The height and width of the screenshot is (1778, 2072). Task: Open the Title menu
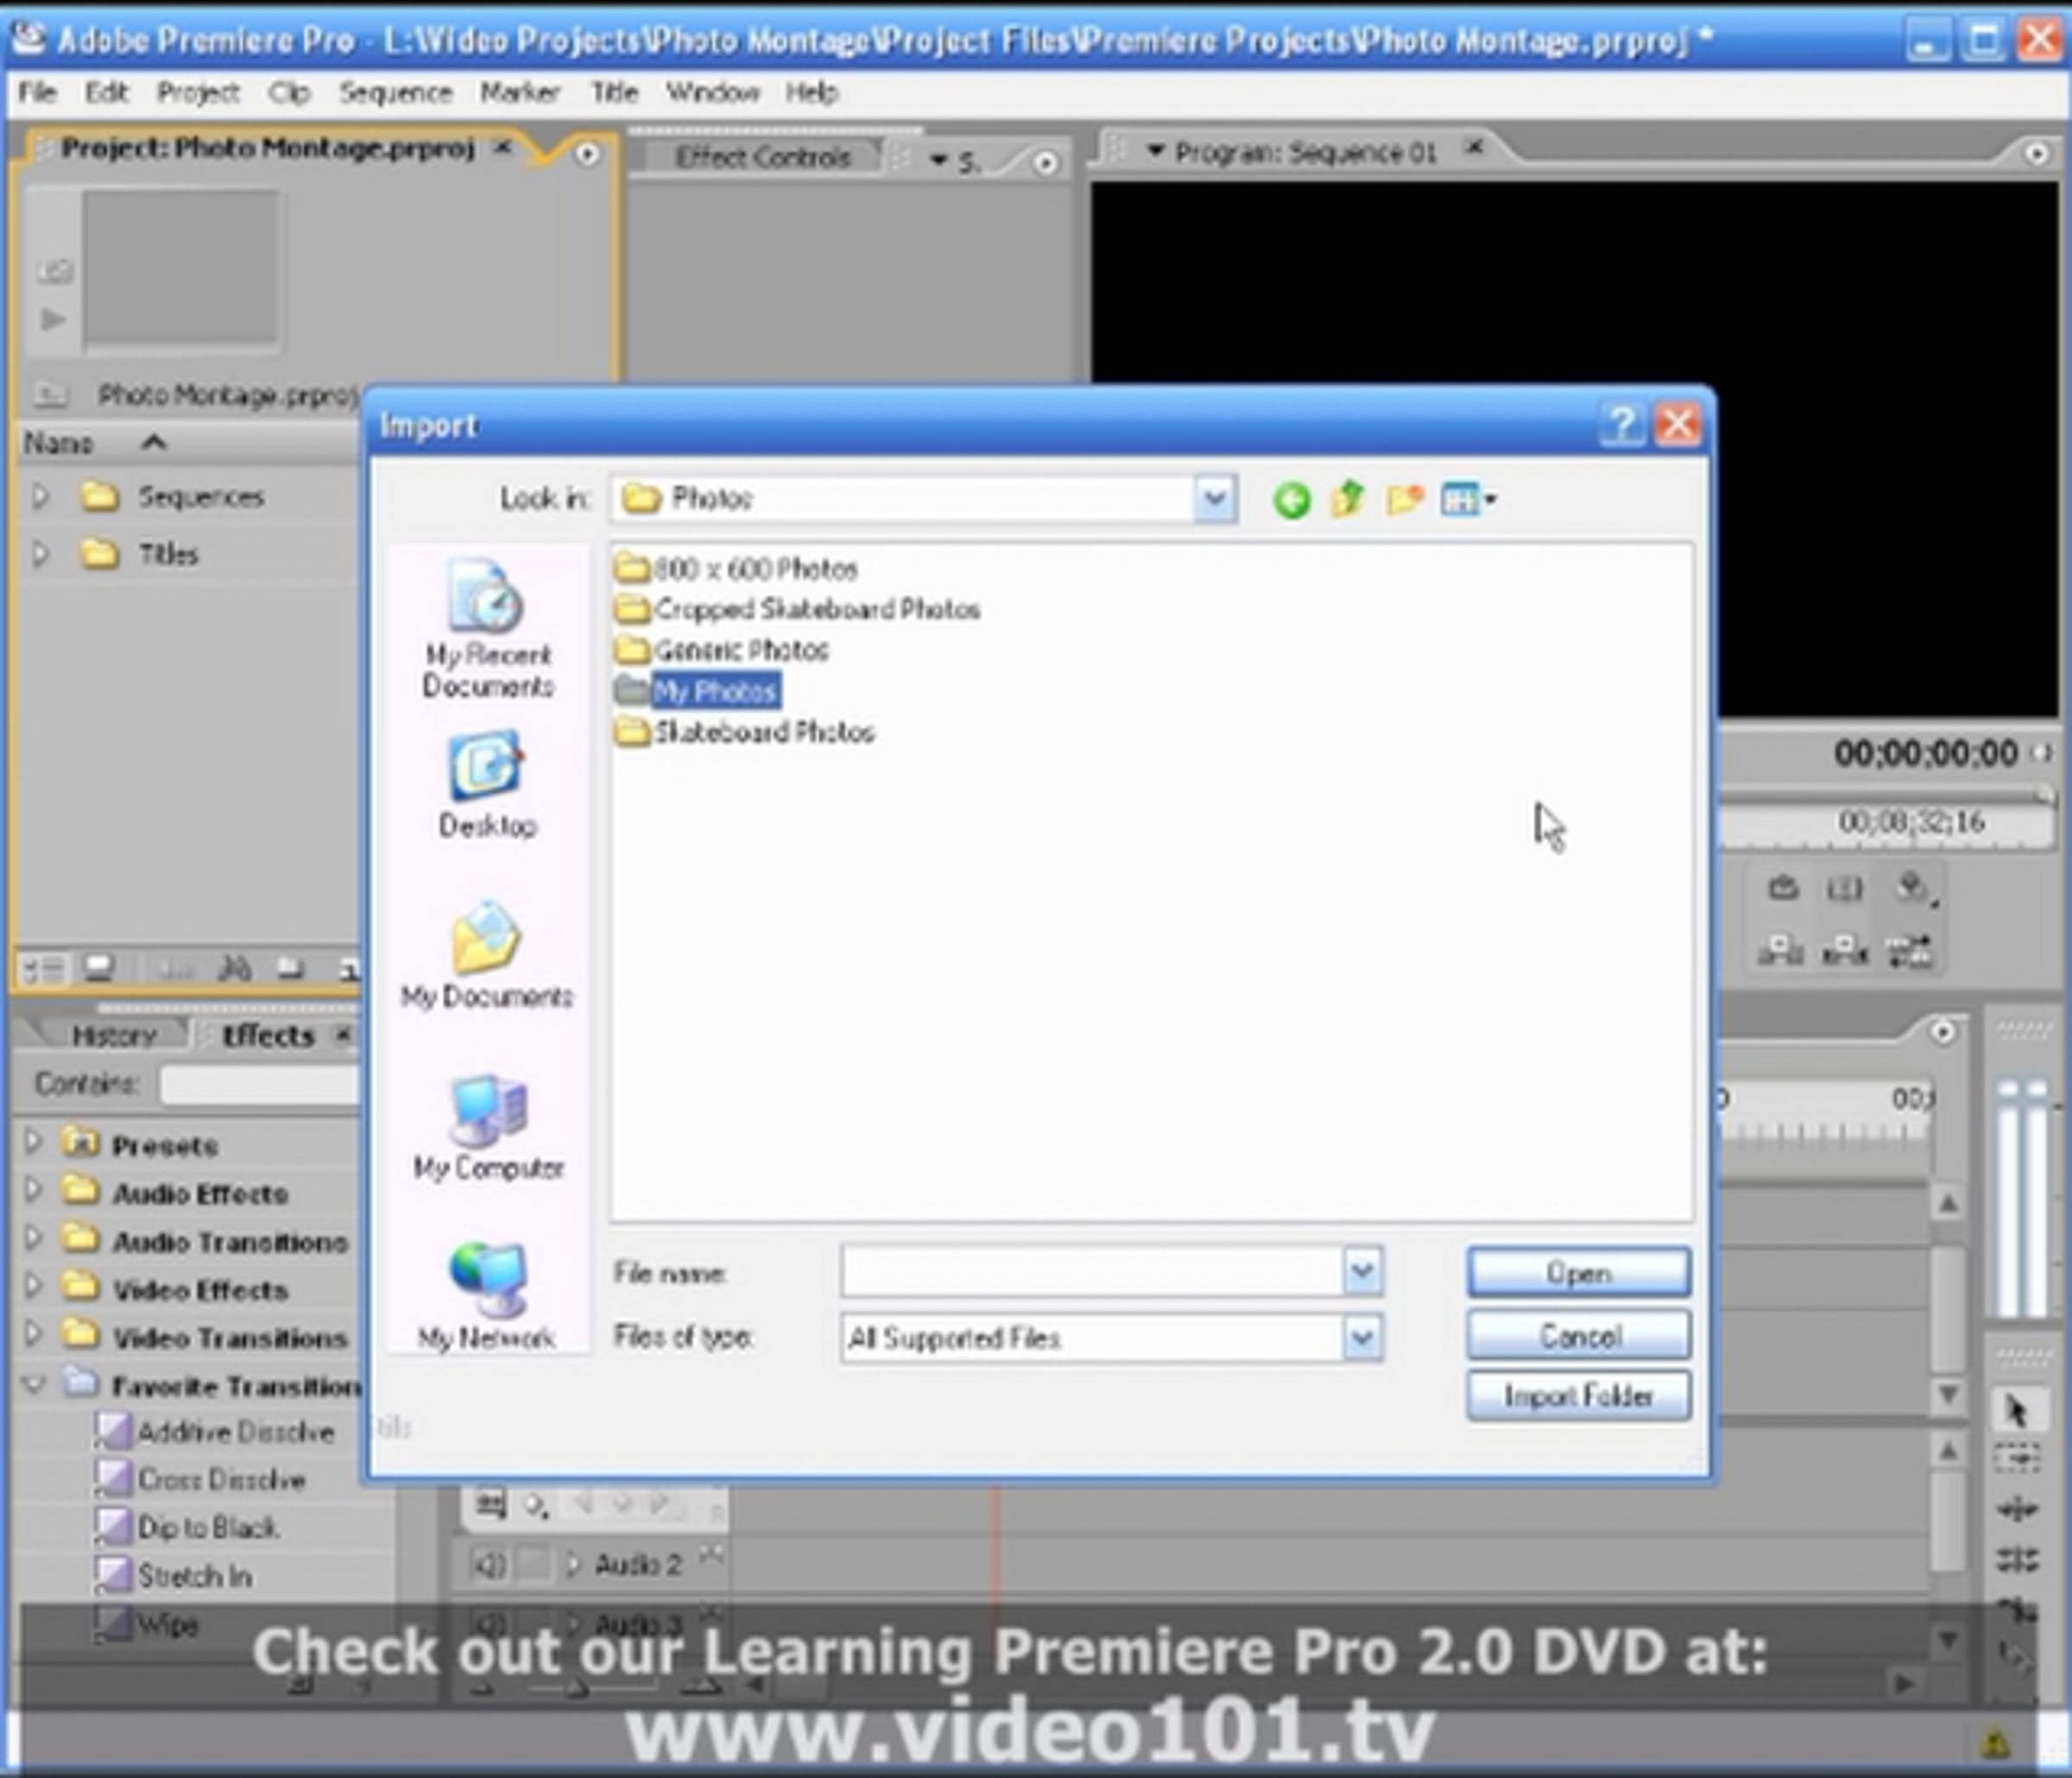point(613,92)
